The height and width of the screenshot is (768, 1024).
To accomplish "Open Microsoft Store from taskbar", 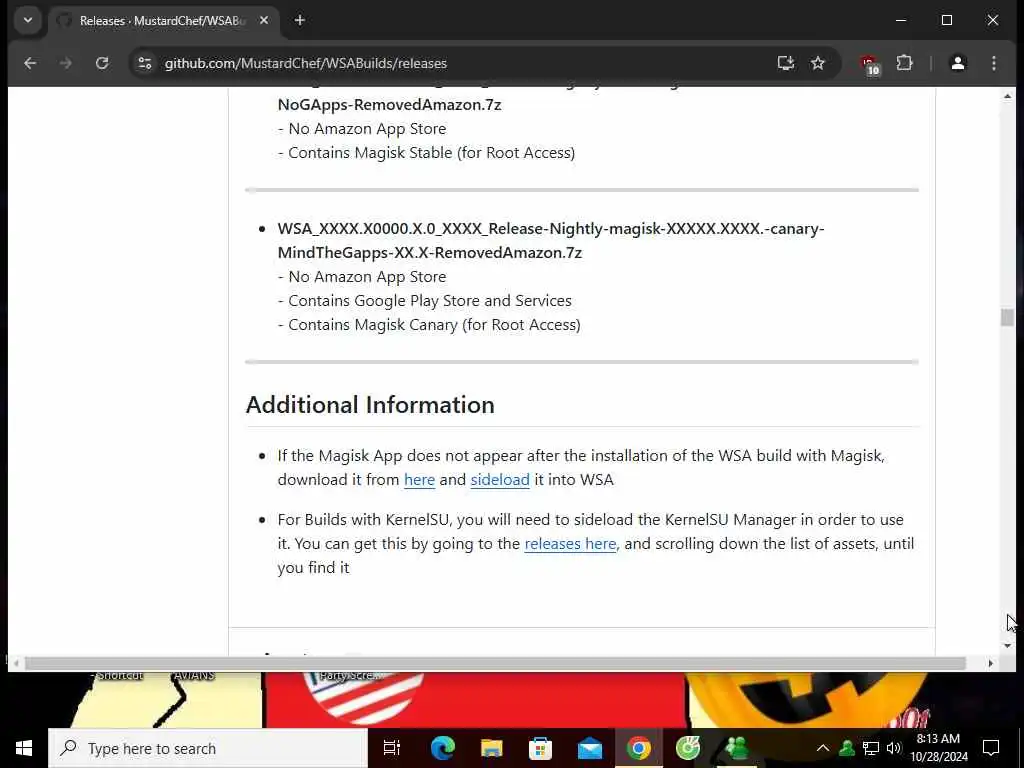I will [x=540, y=748].
